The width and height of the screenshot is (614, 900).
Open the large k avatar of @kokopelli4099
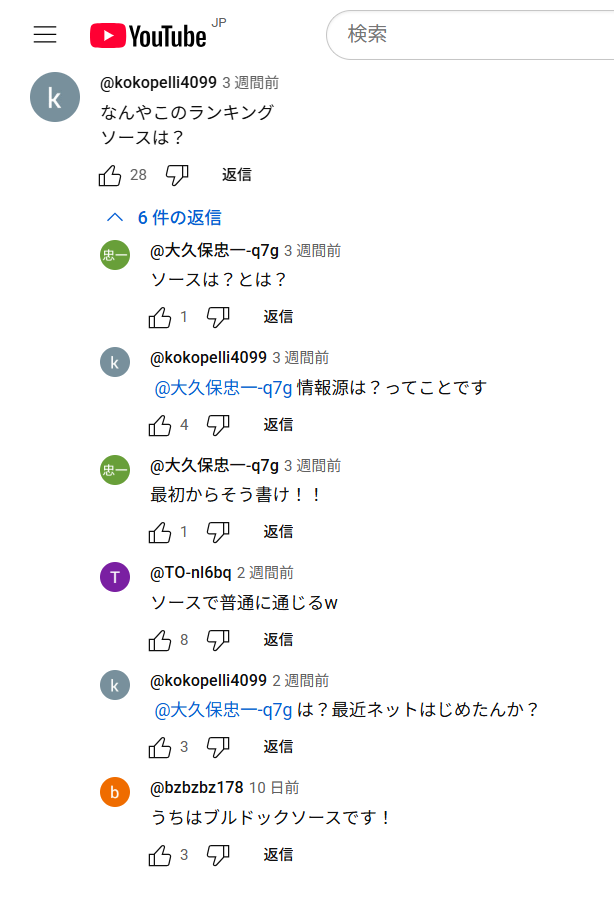coord(54,97)
